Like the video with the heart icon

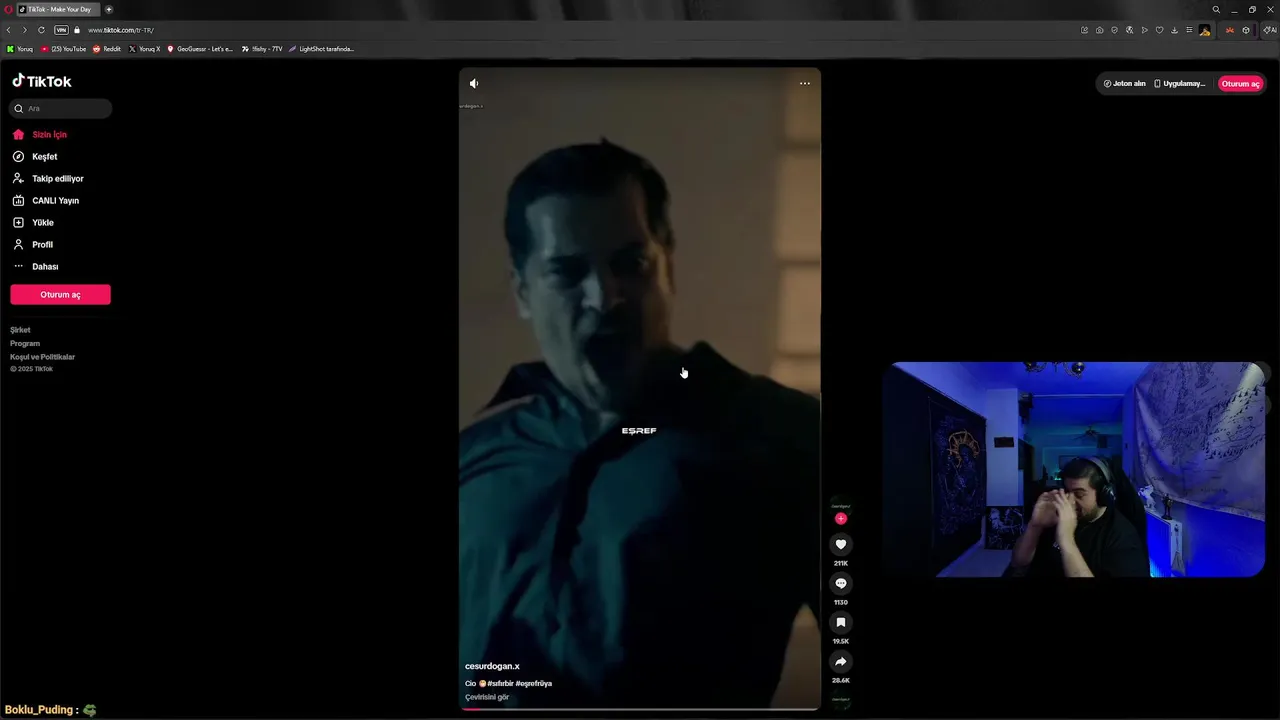(841, 544)
